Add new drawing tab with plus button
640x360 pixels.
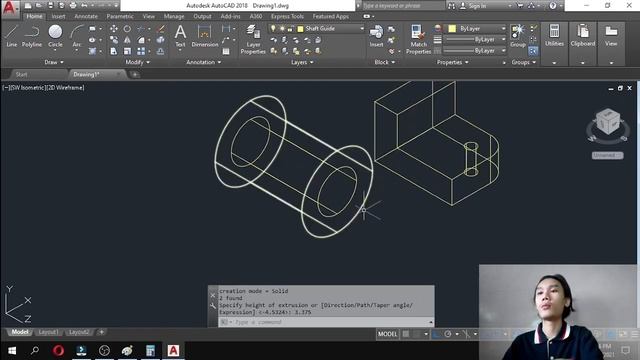(134, 74)
